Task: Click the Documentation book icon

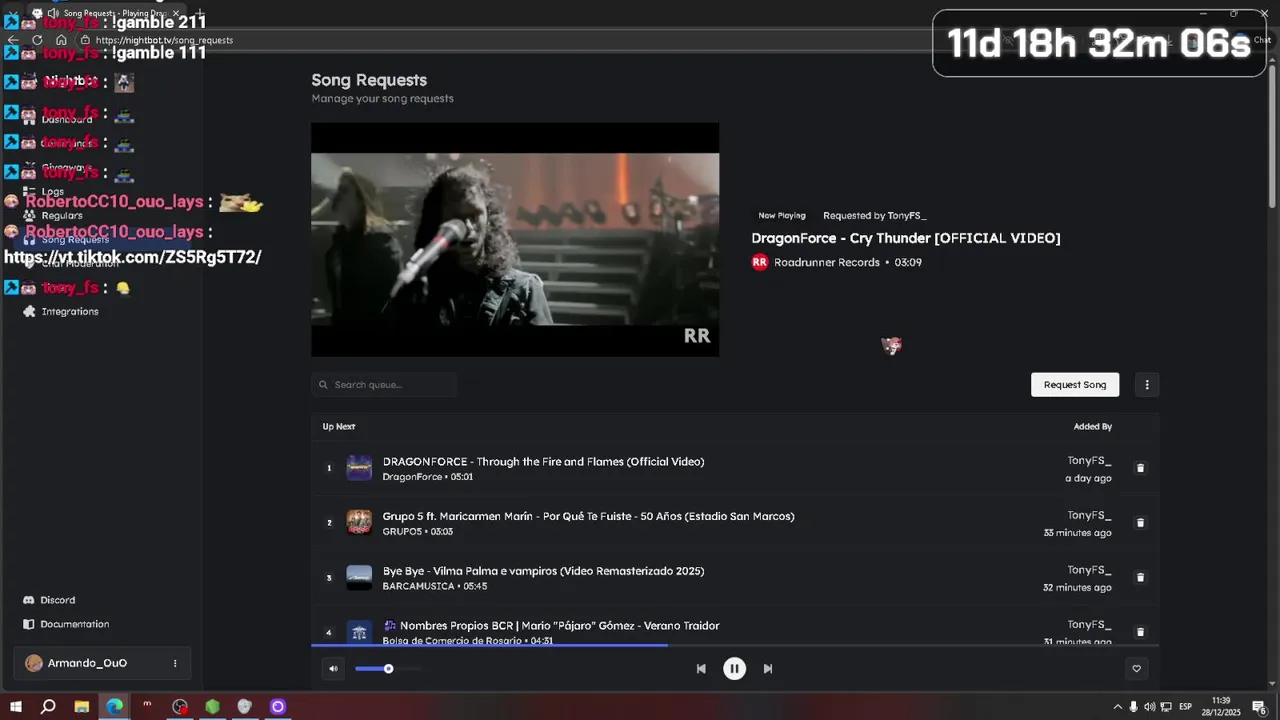Action: click(x=29, y=624)
